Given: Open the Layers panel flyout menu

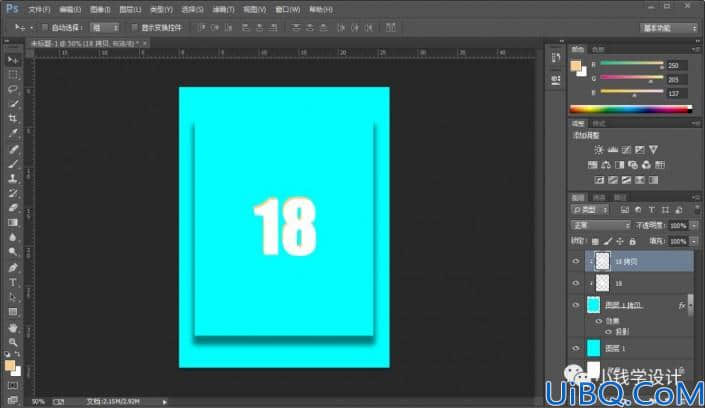Looking at the screenshot, I should pyautogui.click(x=696, y=197).
